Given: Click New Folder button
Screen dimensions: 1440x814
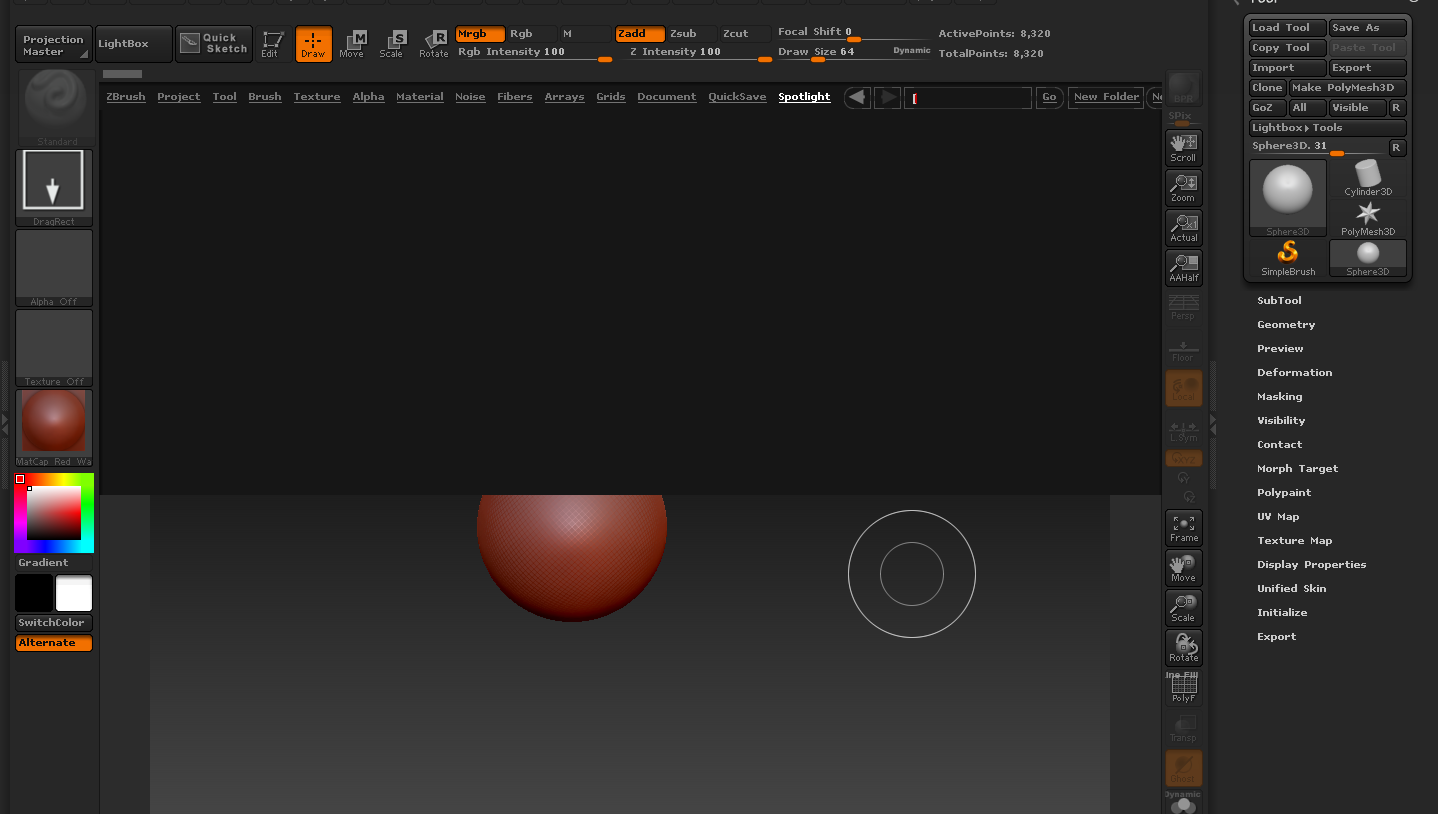Looking at the screenshot, I should (x=1106, y=97).
